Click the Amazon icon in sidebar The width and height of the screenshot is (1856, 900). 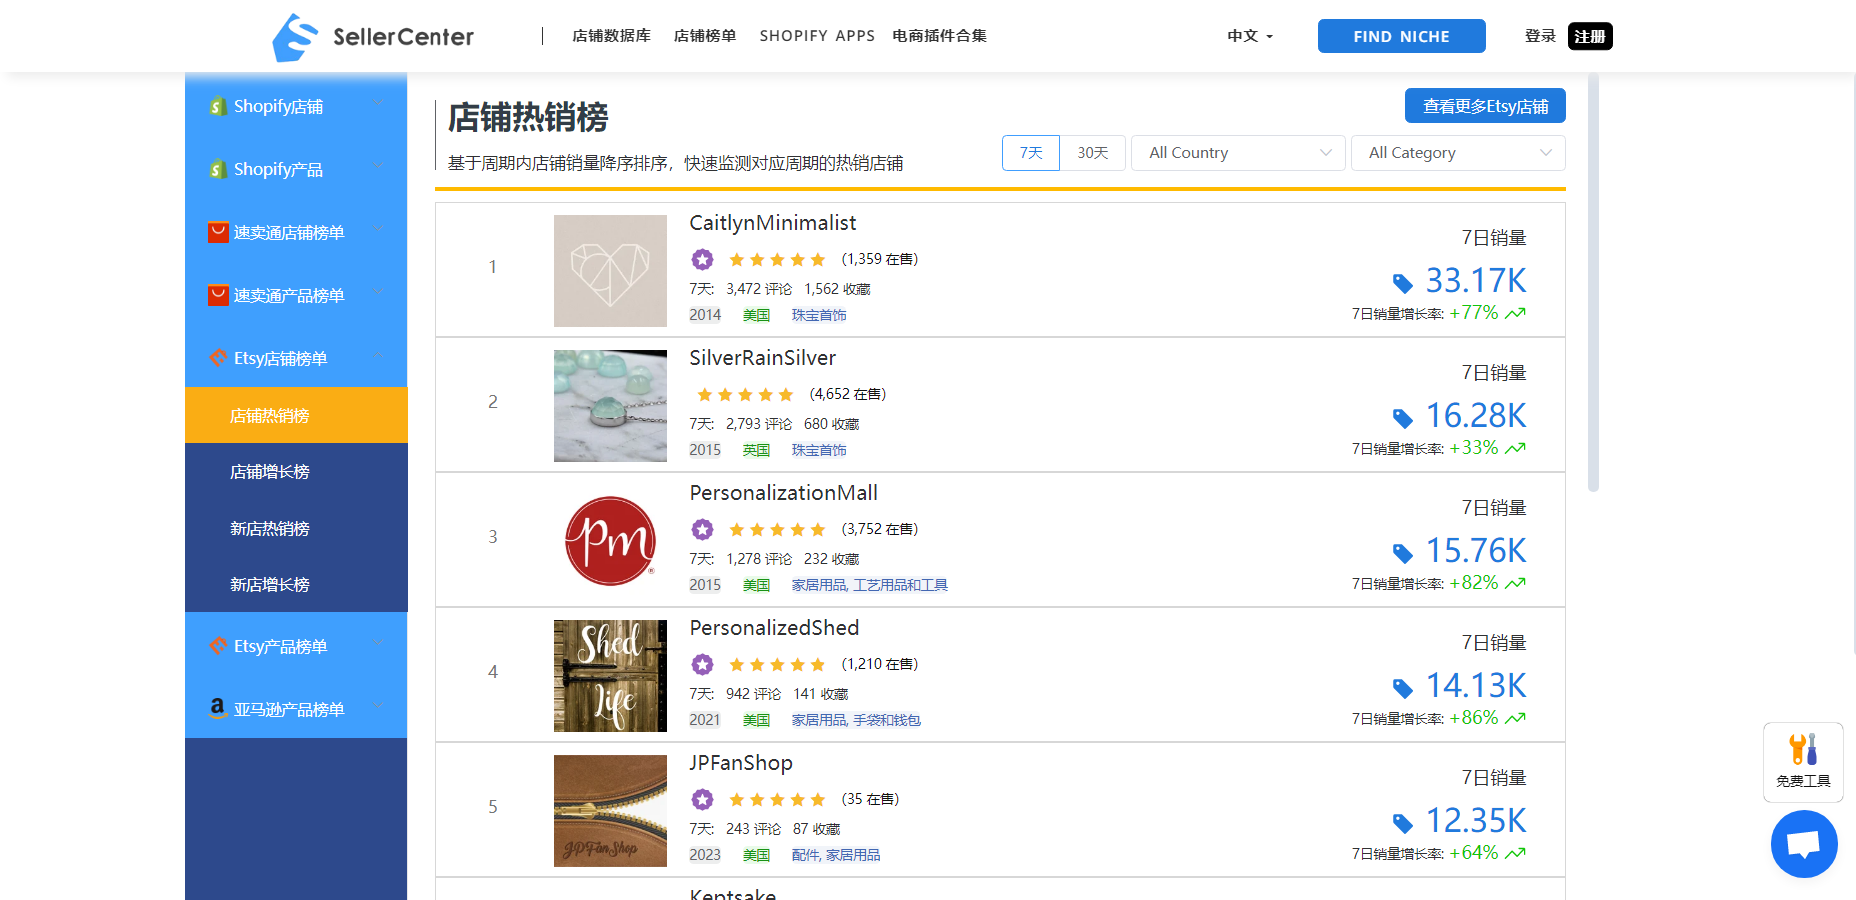click(217, 708)
